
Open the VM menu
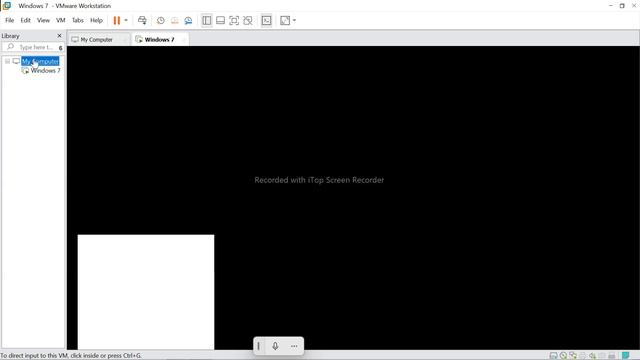61,20
